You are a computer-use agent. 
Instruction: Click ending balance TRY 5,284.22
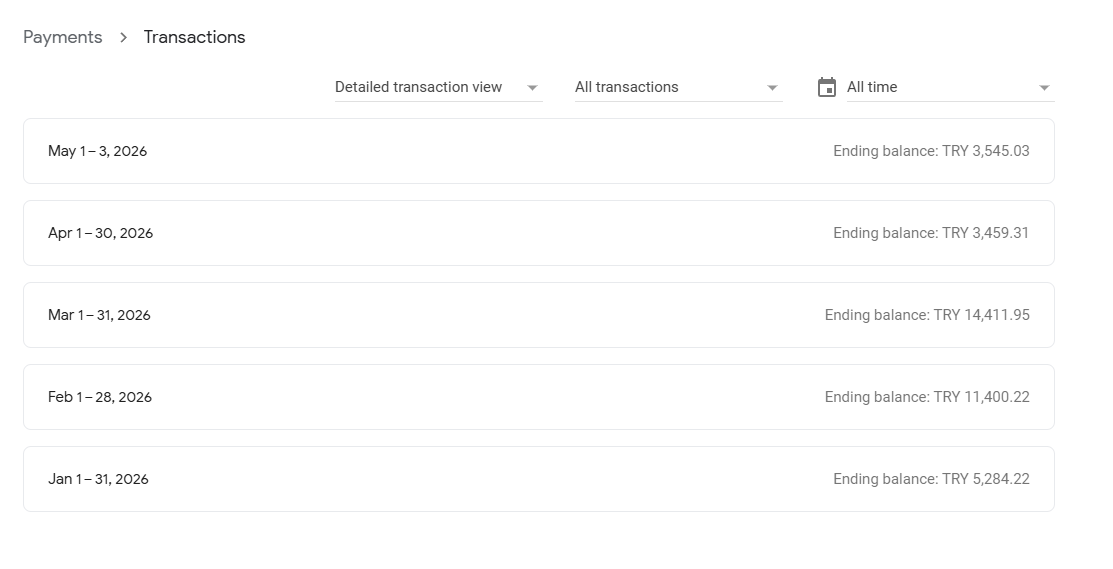931,479
